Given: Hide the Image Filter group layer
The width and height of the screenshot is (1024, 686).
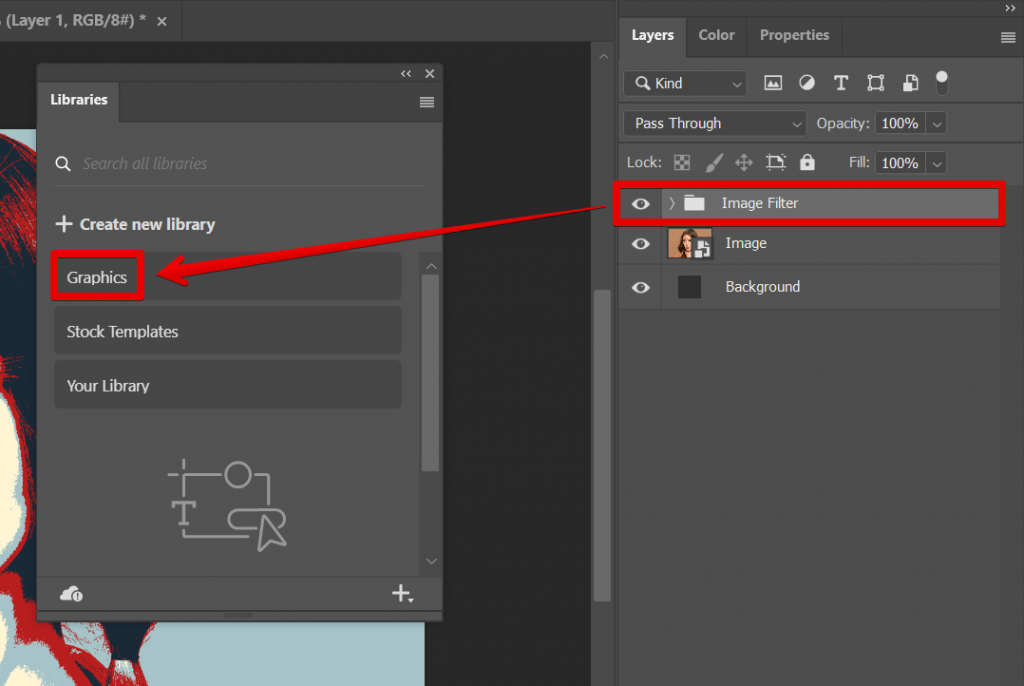Looking at the screenshot, I should coord(641,204).
